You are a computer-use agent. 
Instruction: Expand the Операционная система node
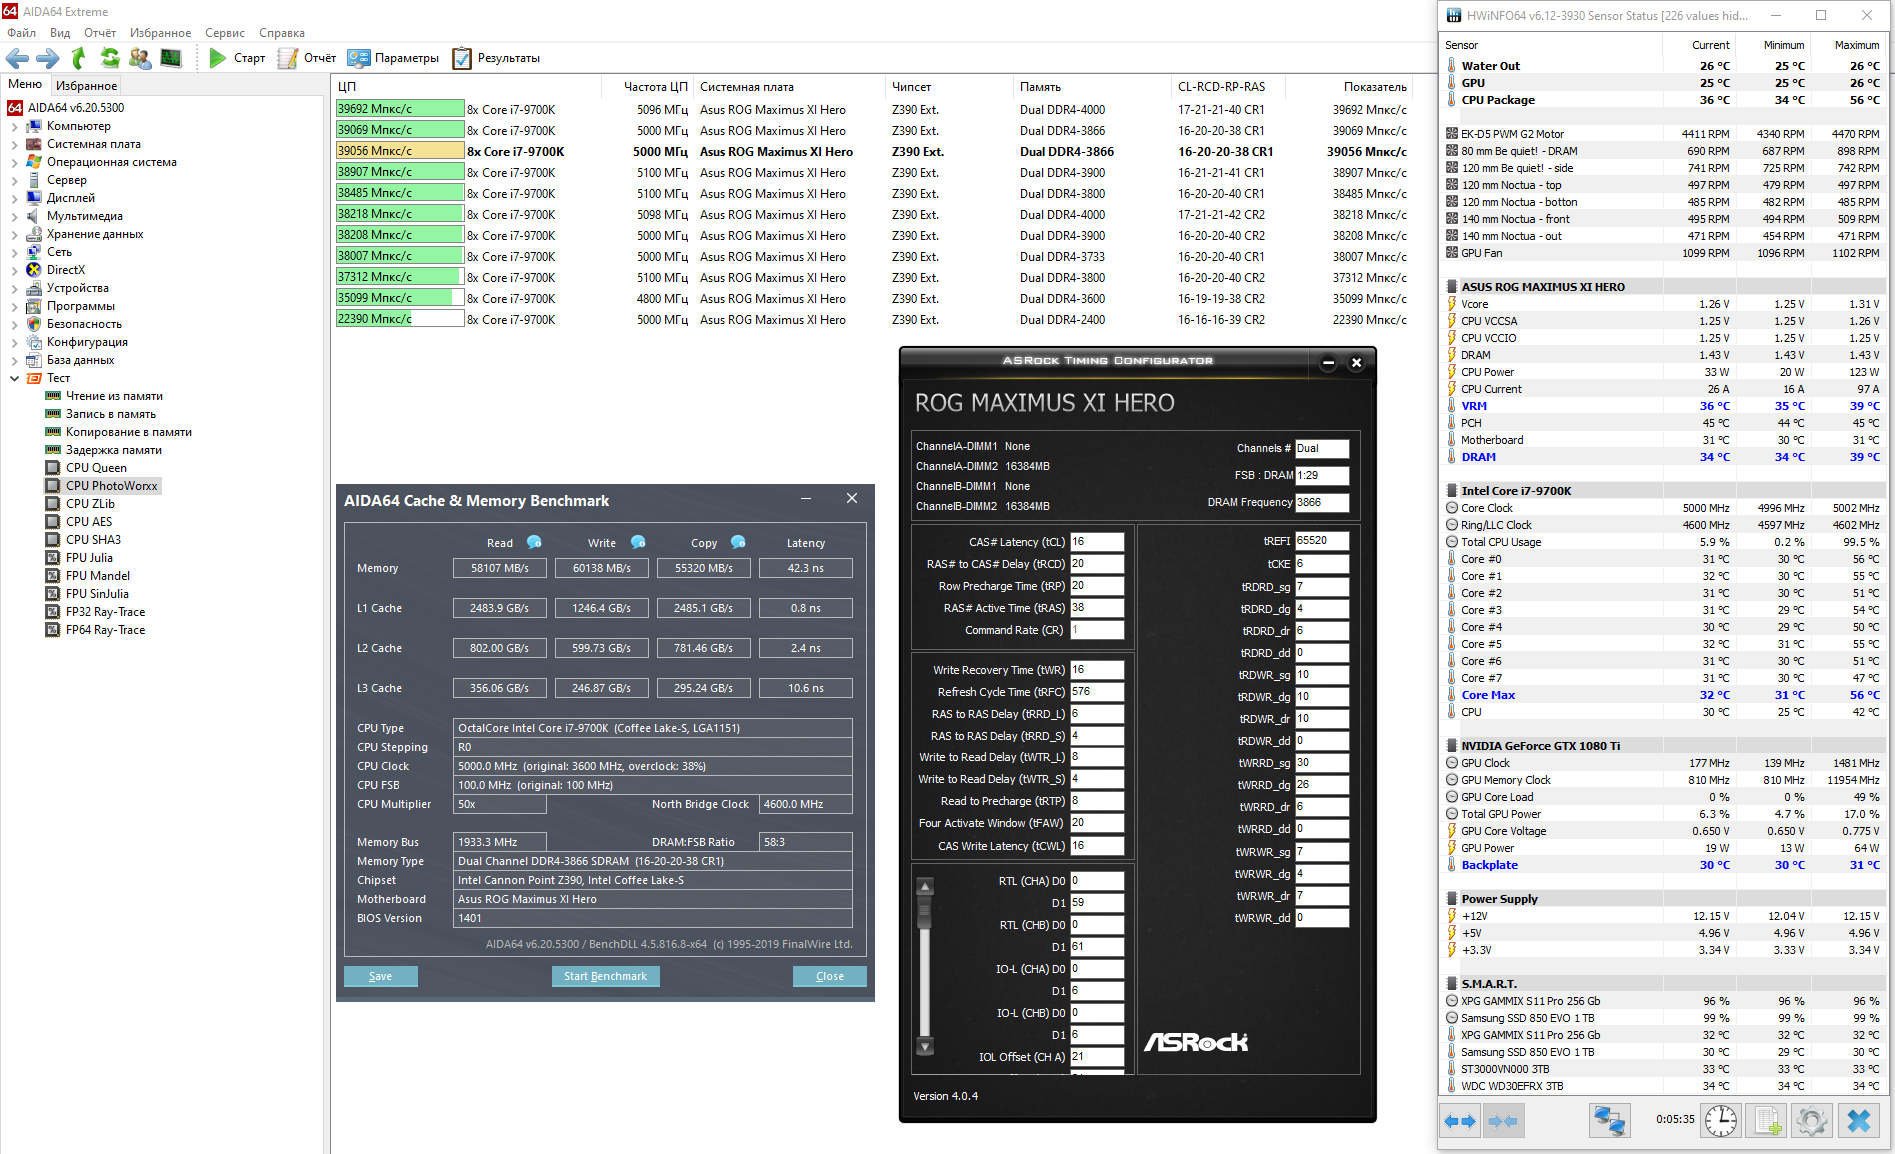tap(14, 163)
